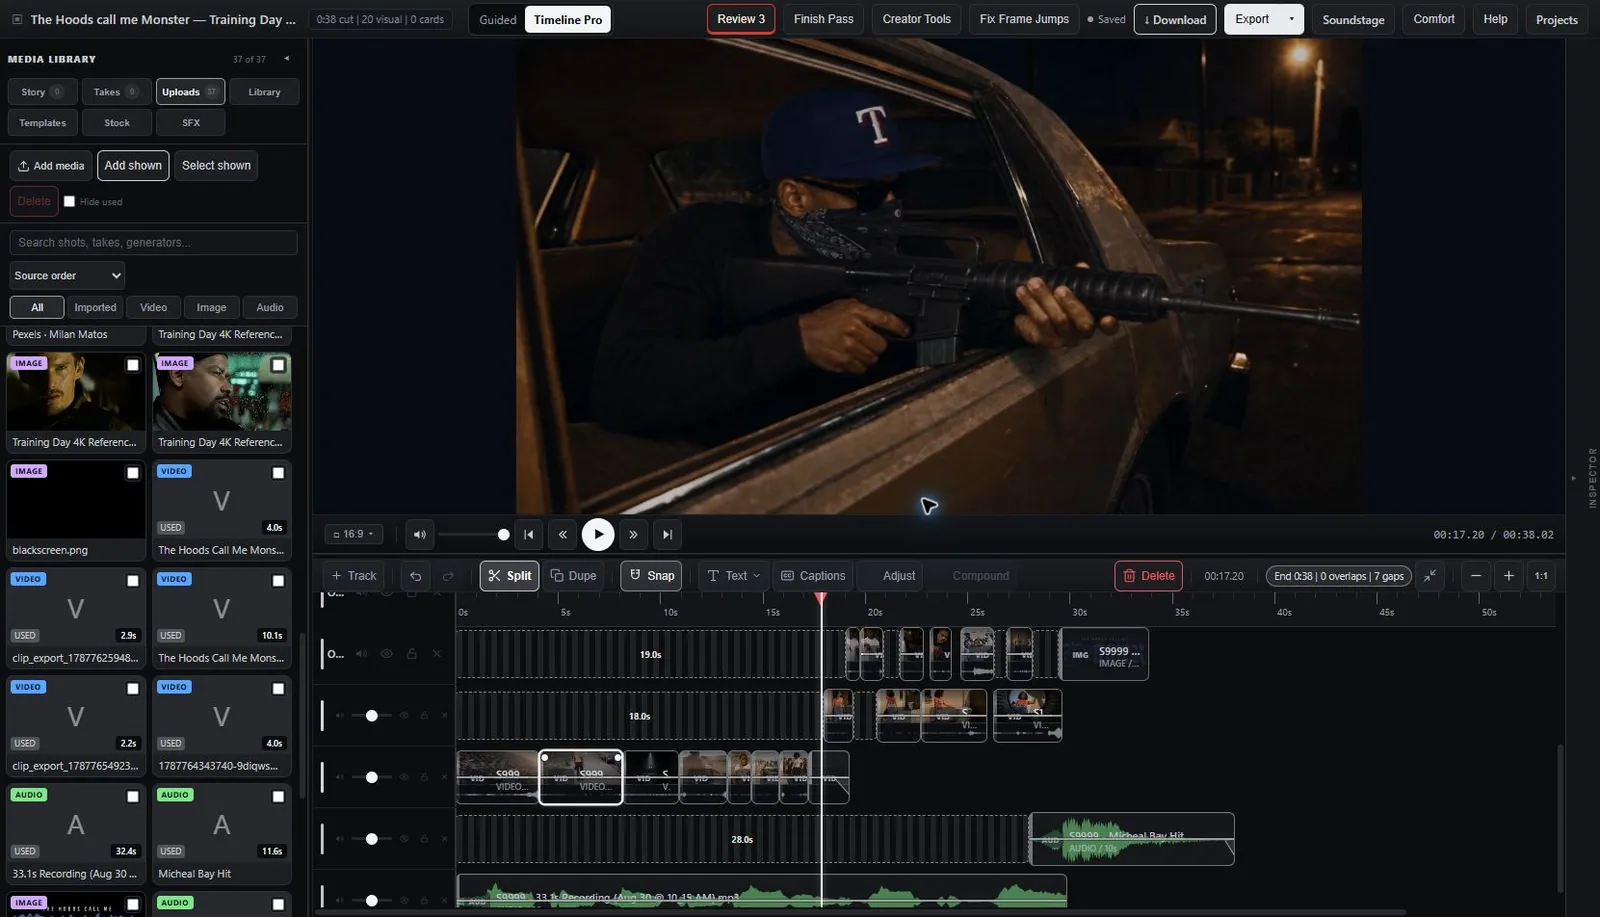Tick the blackscreen.png checkbox
This screenshot has height=917, width=1600.
[x=132, y=473]
